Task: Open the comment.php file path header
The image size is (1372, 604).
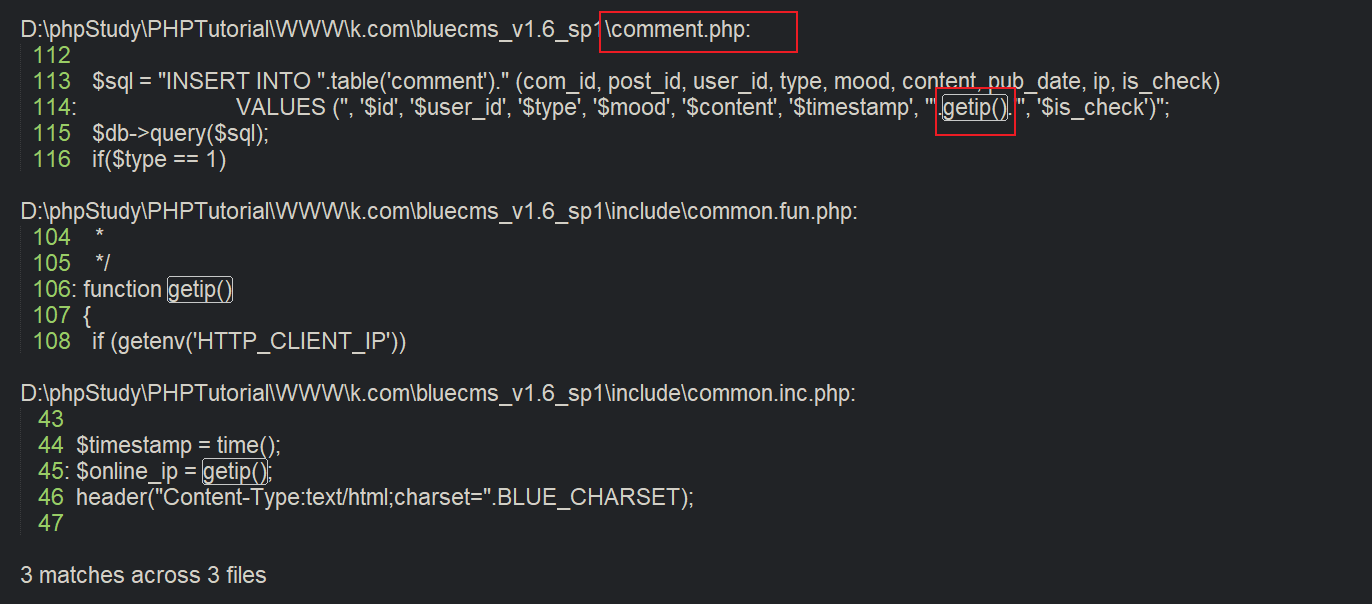Action: [385, 30]
